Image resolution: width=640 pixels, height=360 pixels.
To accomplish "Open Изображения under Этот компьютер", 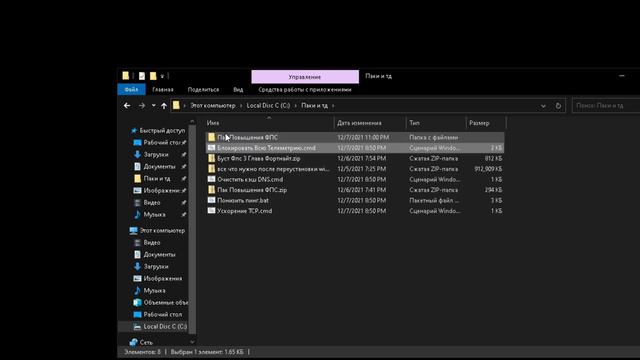I will coord(162,278).
